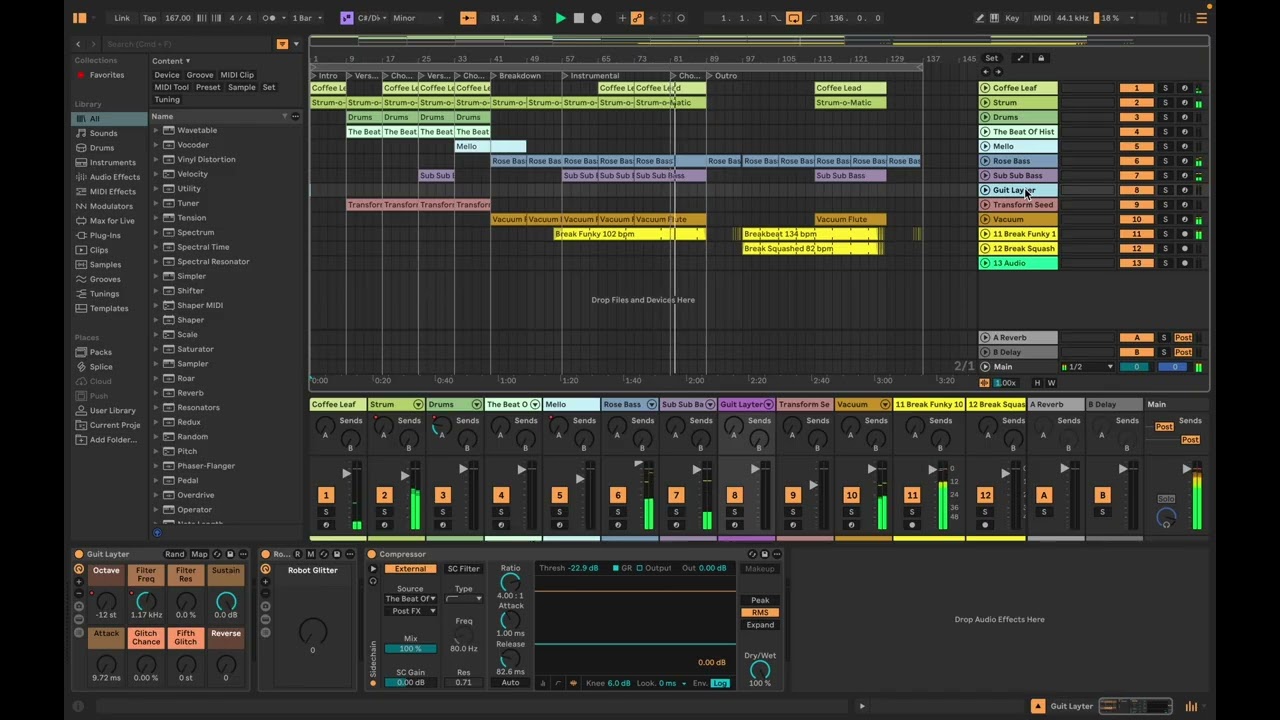
Task: Arm the 13 Audio track for recording
Action: (1184, 263)
